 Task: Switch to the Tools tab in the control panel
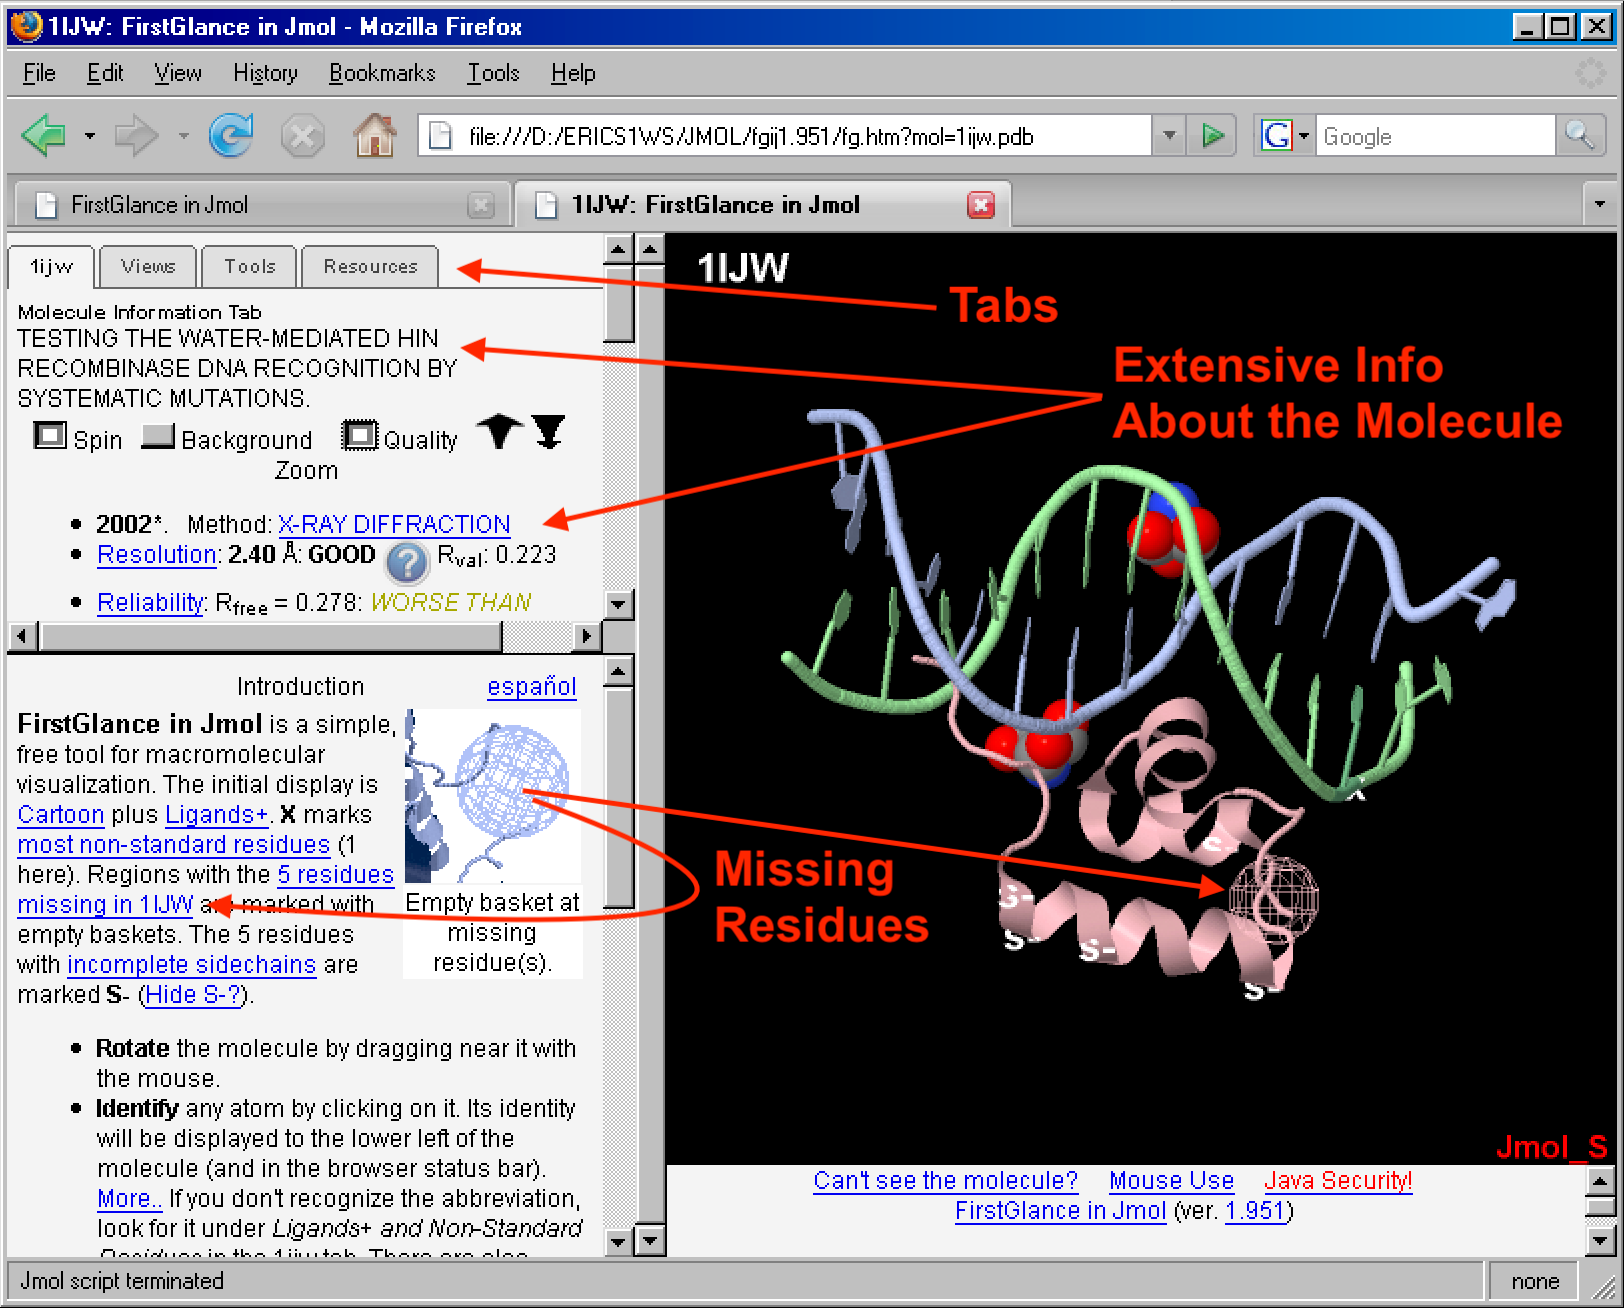(x=250, y=266)
